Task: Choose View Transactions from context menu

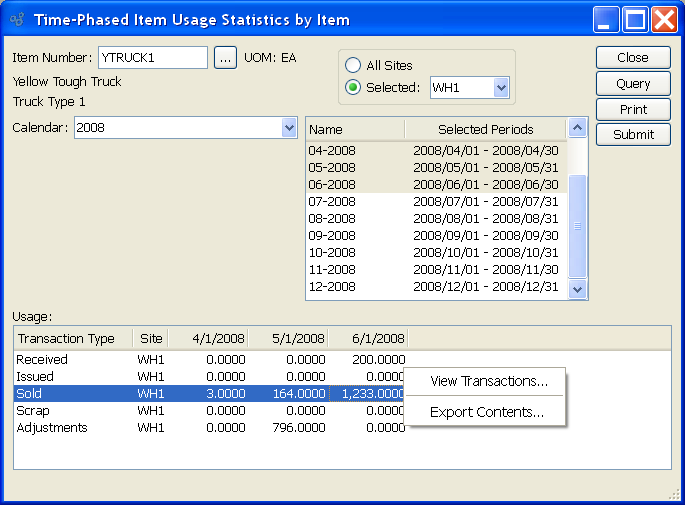Action: coord(488,381)
